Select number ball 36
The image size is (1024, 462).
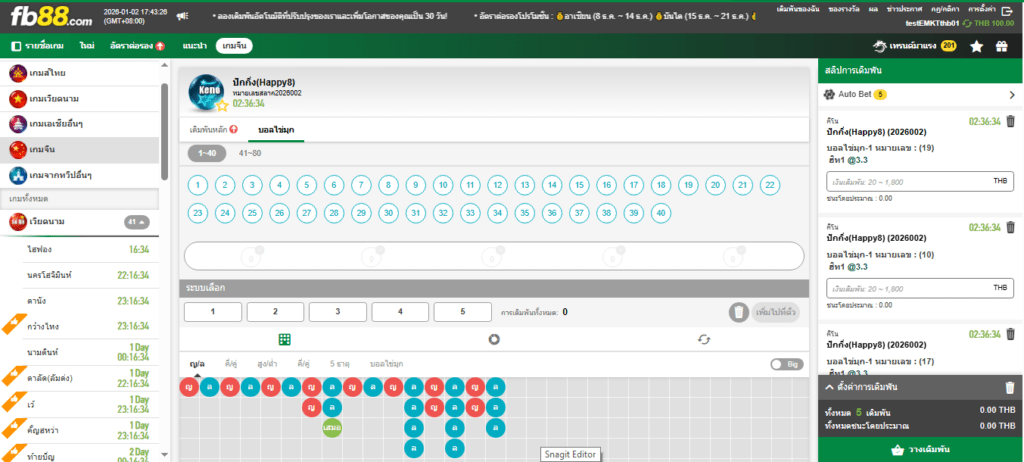click(552, 212)
